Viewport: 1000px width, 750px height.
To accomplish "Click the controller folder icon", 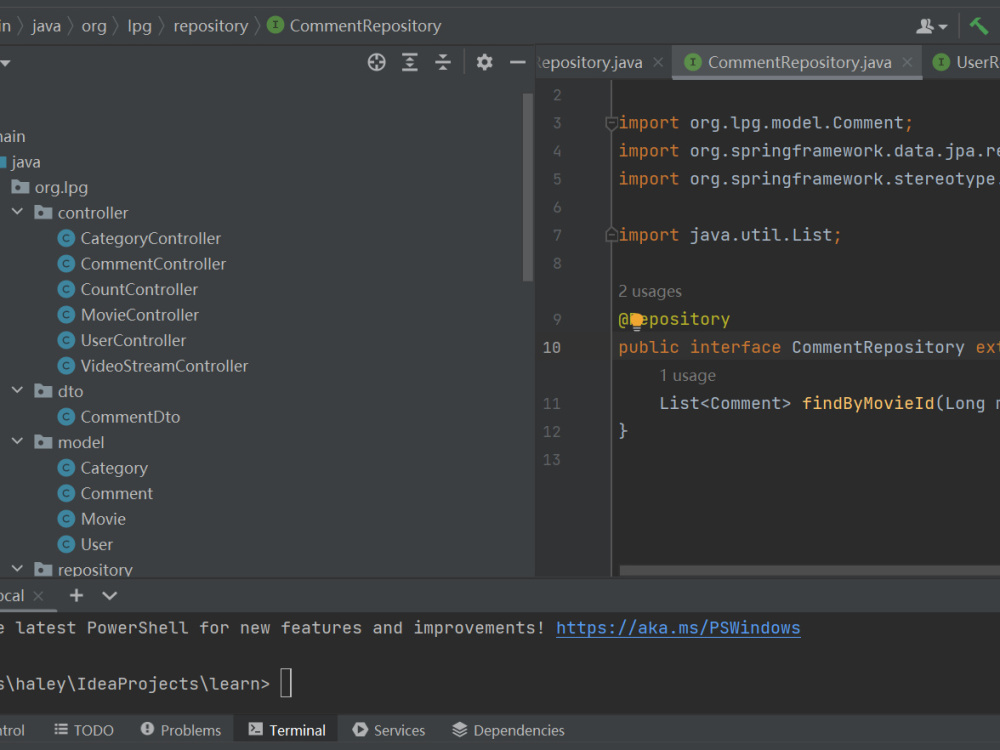I will pos(43,212).
